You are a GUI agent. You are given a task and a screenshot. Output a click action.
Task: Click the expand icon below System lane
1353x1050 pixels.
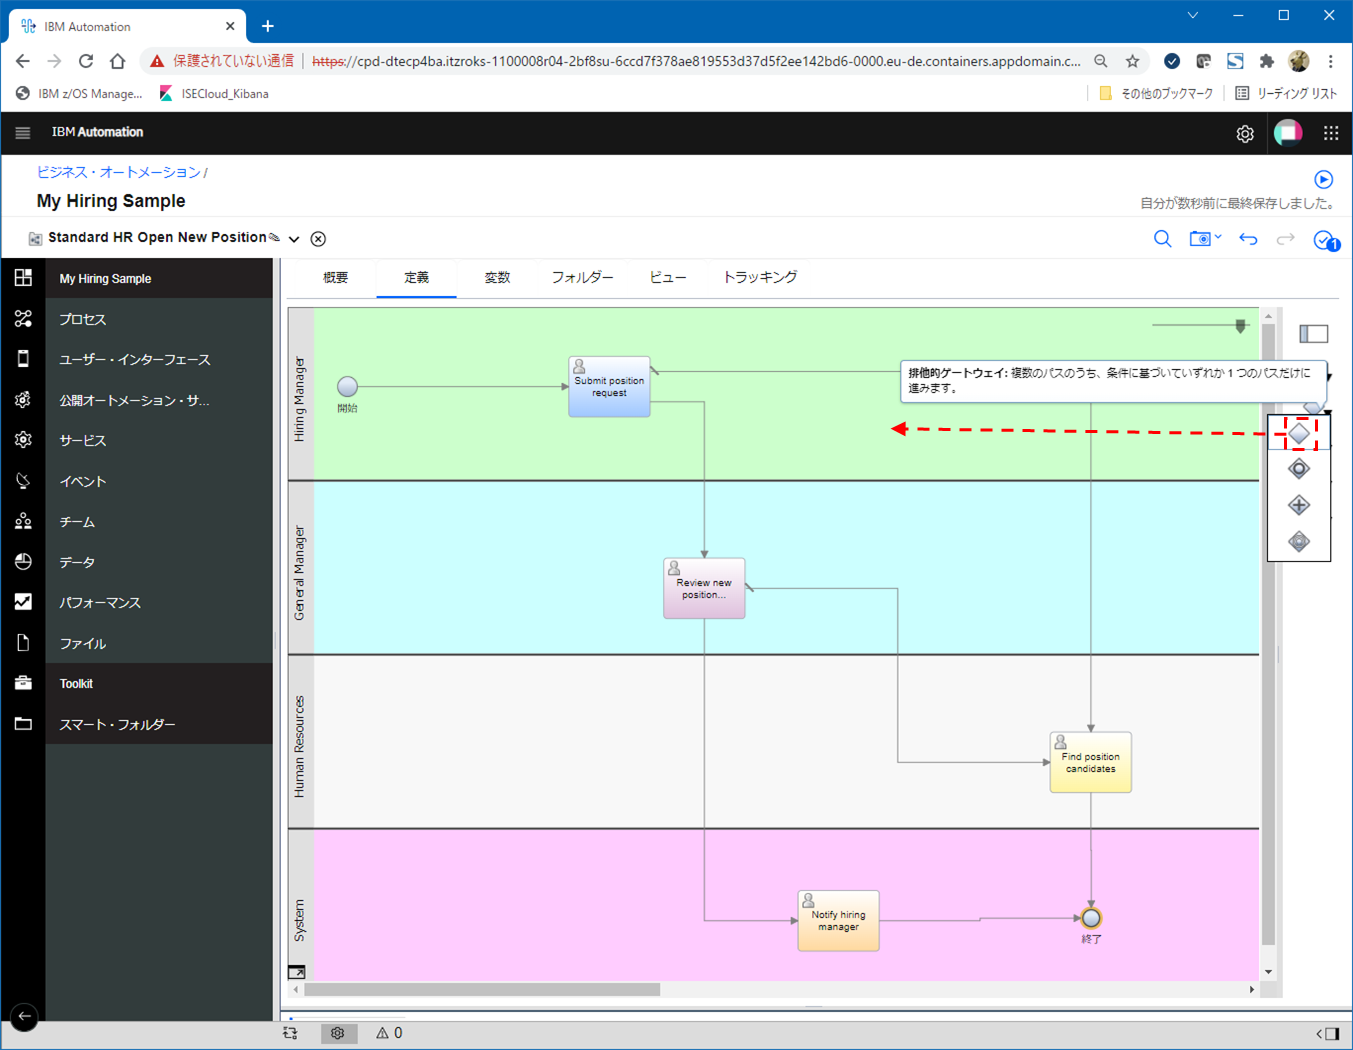point(297,972)
